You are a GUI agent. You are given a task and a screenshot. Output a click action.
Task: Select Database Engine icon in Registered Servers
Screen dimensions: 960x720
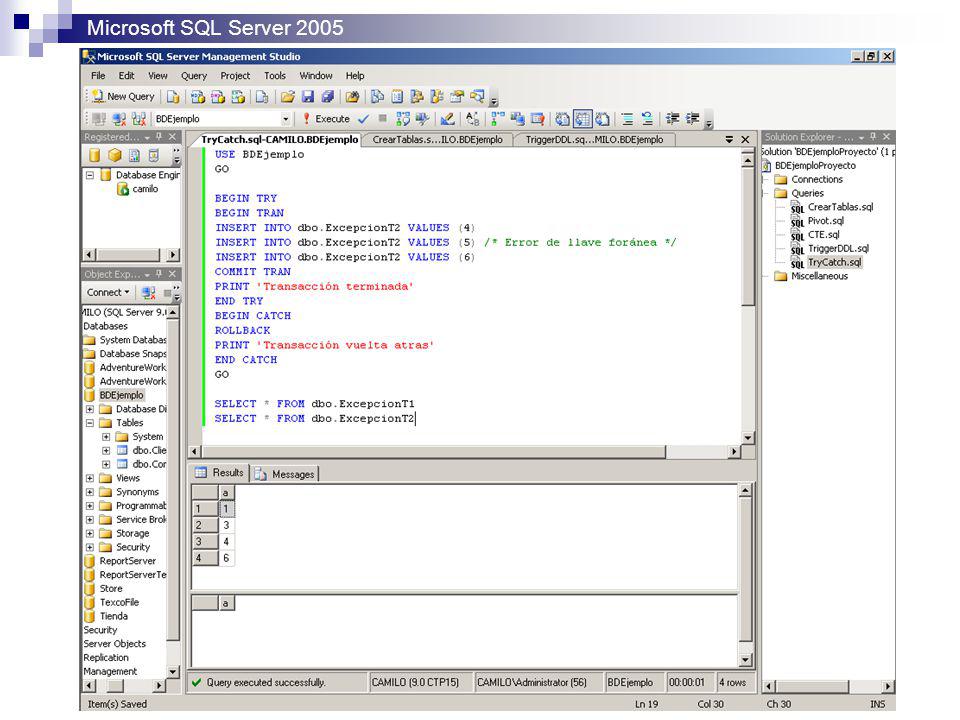tap(94, 156)
